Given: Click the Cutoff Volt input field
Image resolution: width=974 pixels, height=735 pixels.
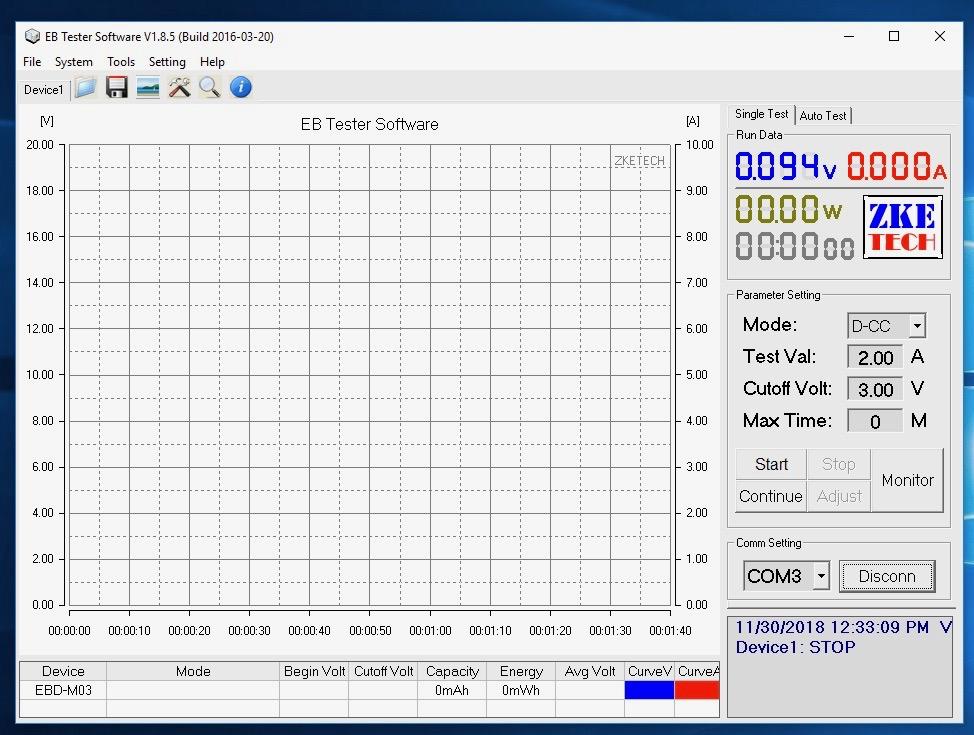Looking at the screenshot, I should pos(875,389).
